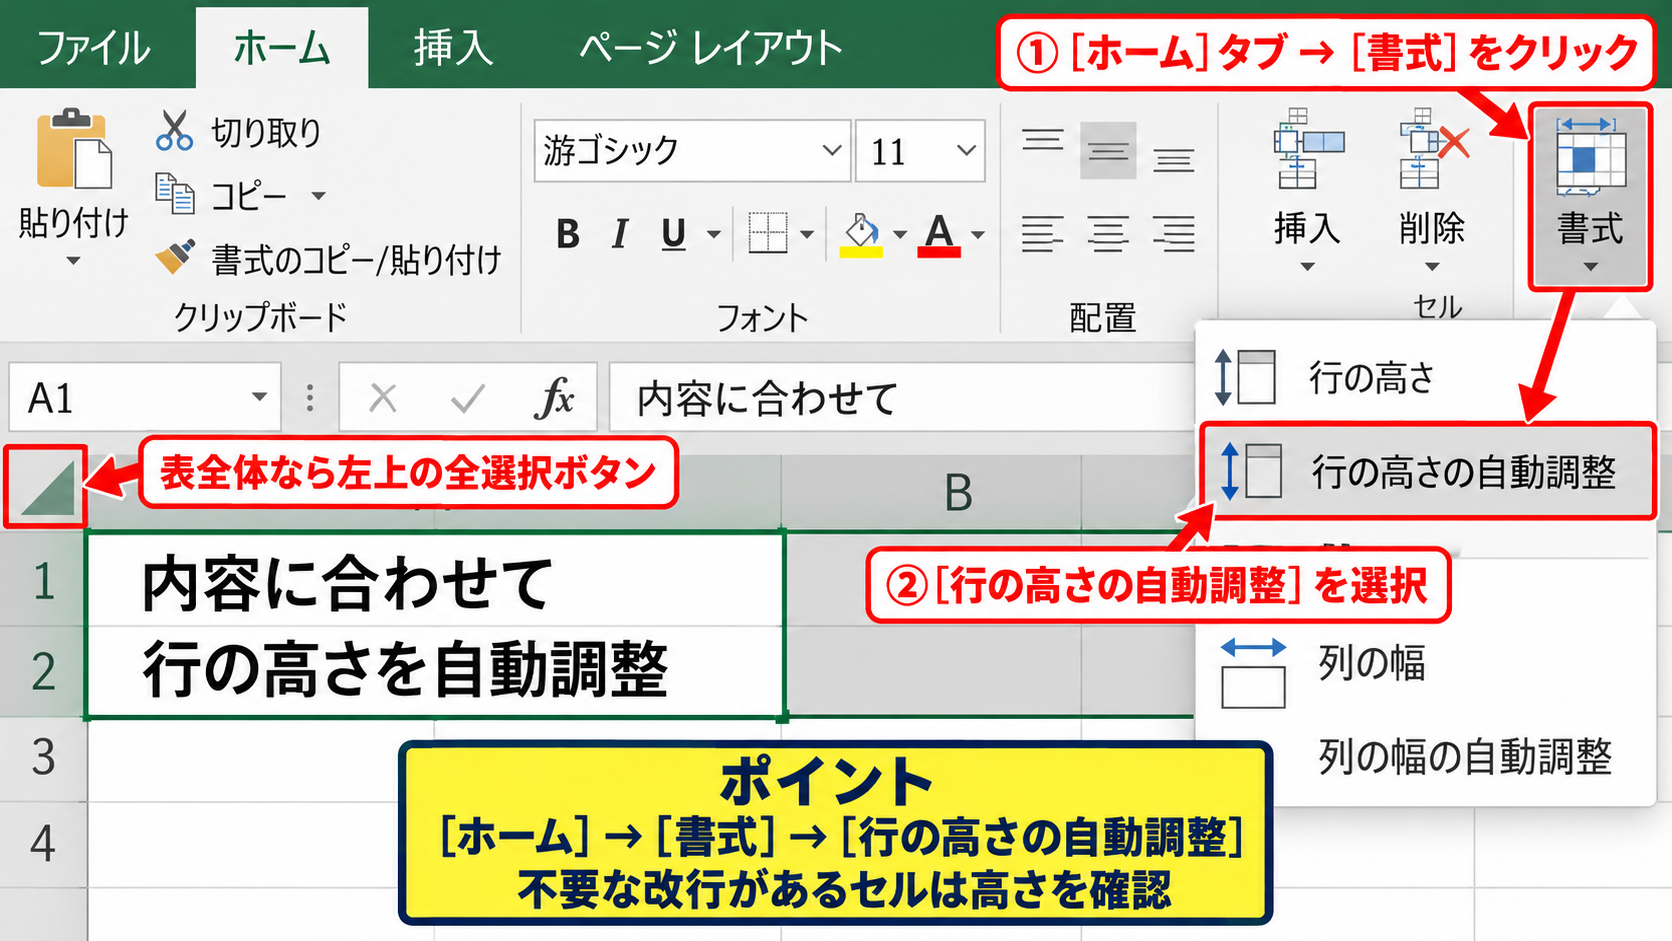Toggle Bold formatting

coord(568,234)
